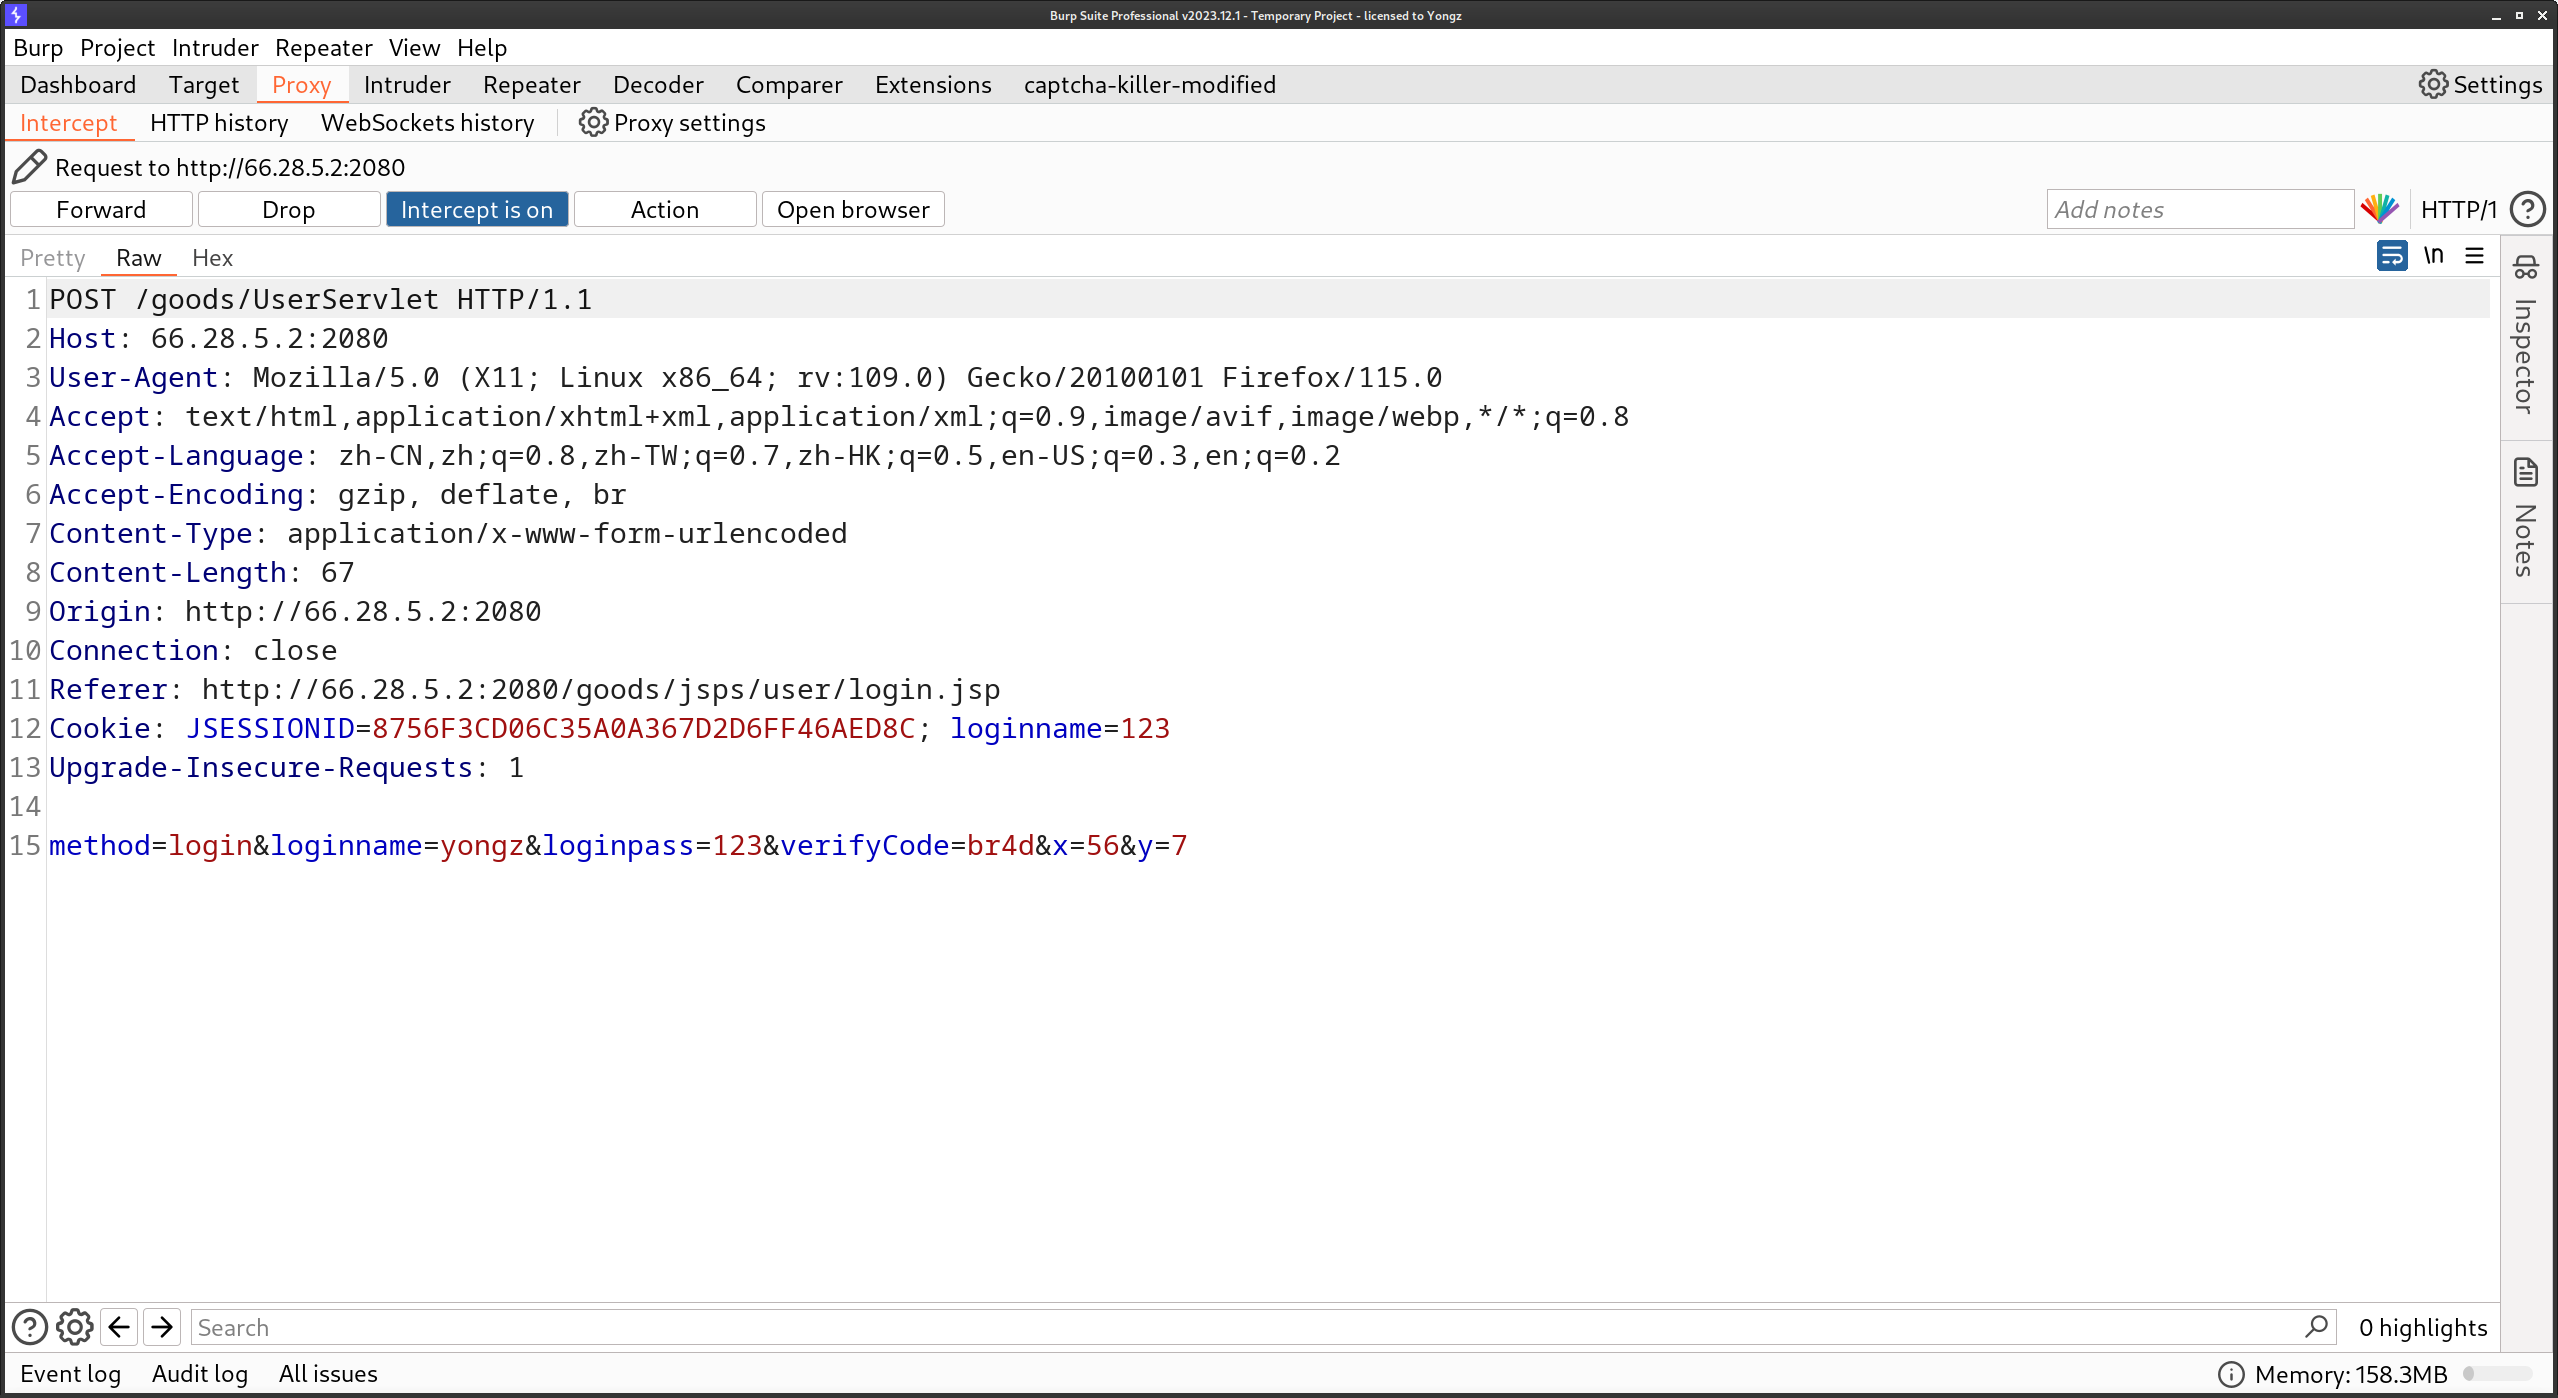Switch to the Target tab
Image resolution: width=2558 pixels, height=1398 pixels.
coord(204,85)
